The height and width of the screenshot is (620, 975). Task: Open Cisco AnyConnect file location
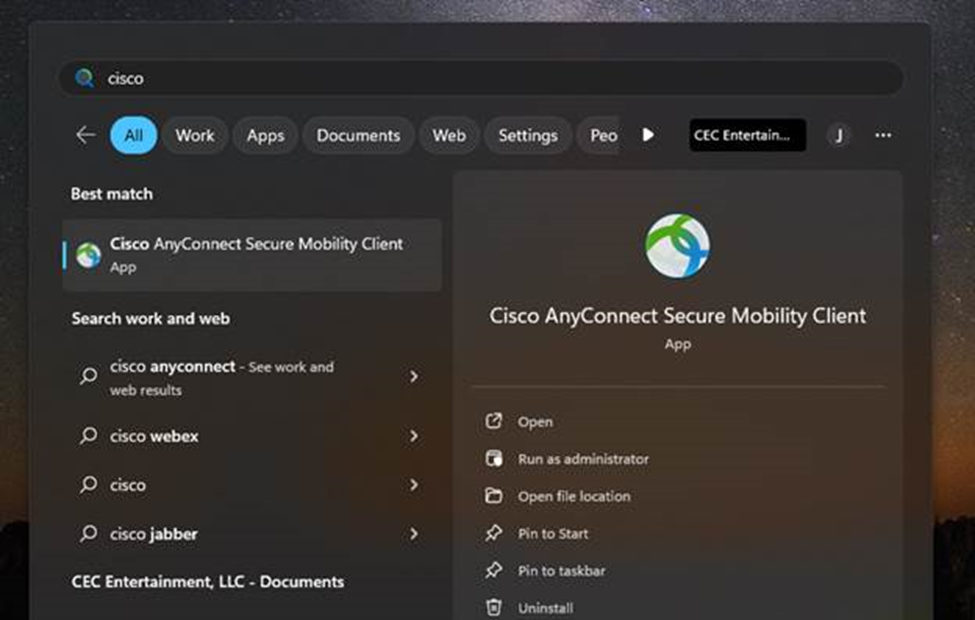[x=576, y=496]
